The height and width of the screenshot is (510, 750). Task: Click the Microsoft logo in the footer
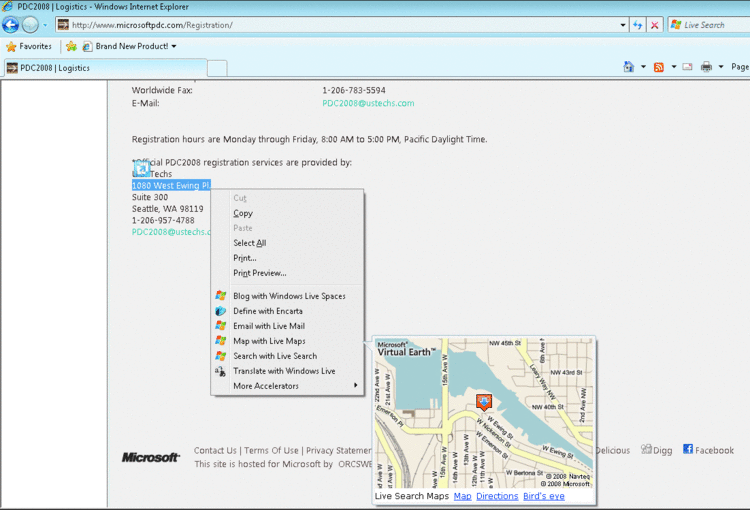(x=151, y=457)
